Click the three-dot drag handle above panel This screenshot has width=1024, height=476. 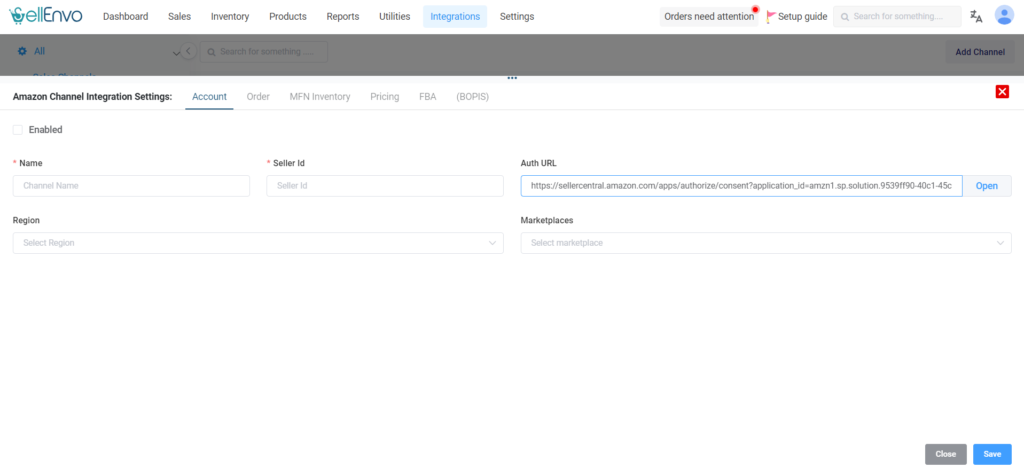click(511, 77)
